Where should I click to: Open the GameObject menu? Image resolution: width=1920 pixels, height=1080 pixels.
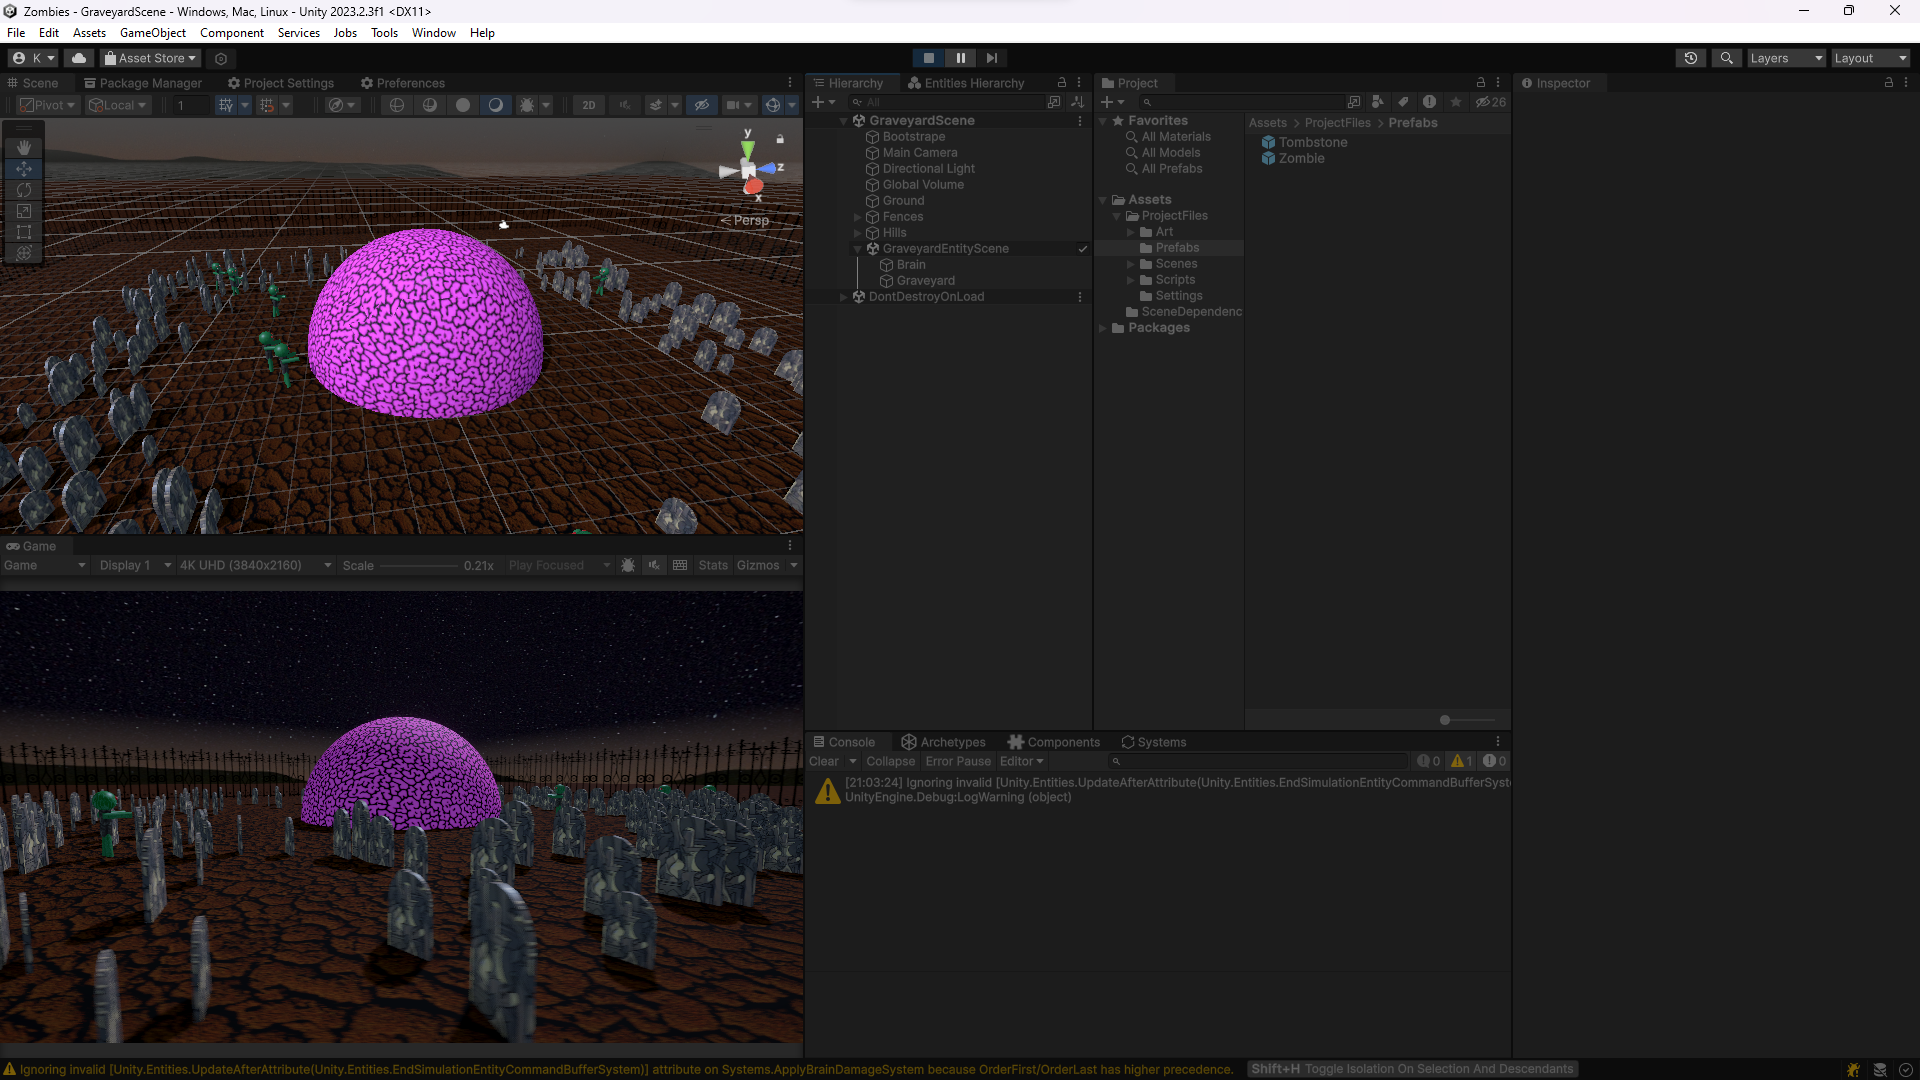point(152,33)
